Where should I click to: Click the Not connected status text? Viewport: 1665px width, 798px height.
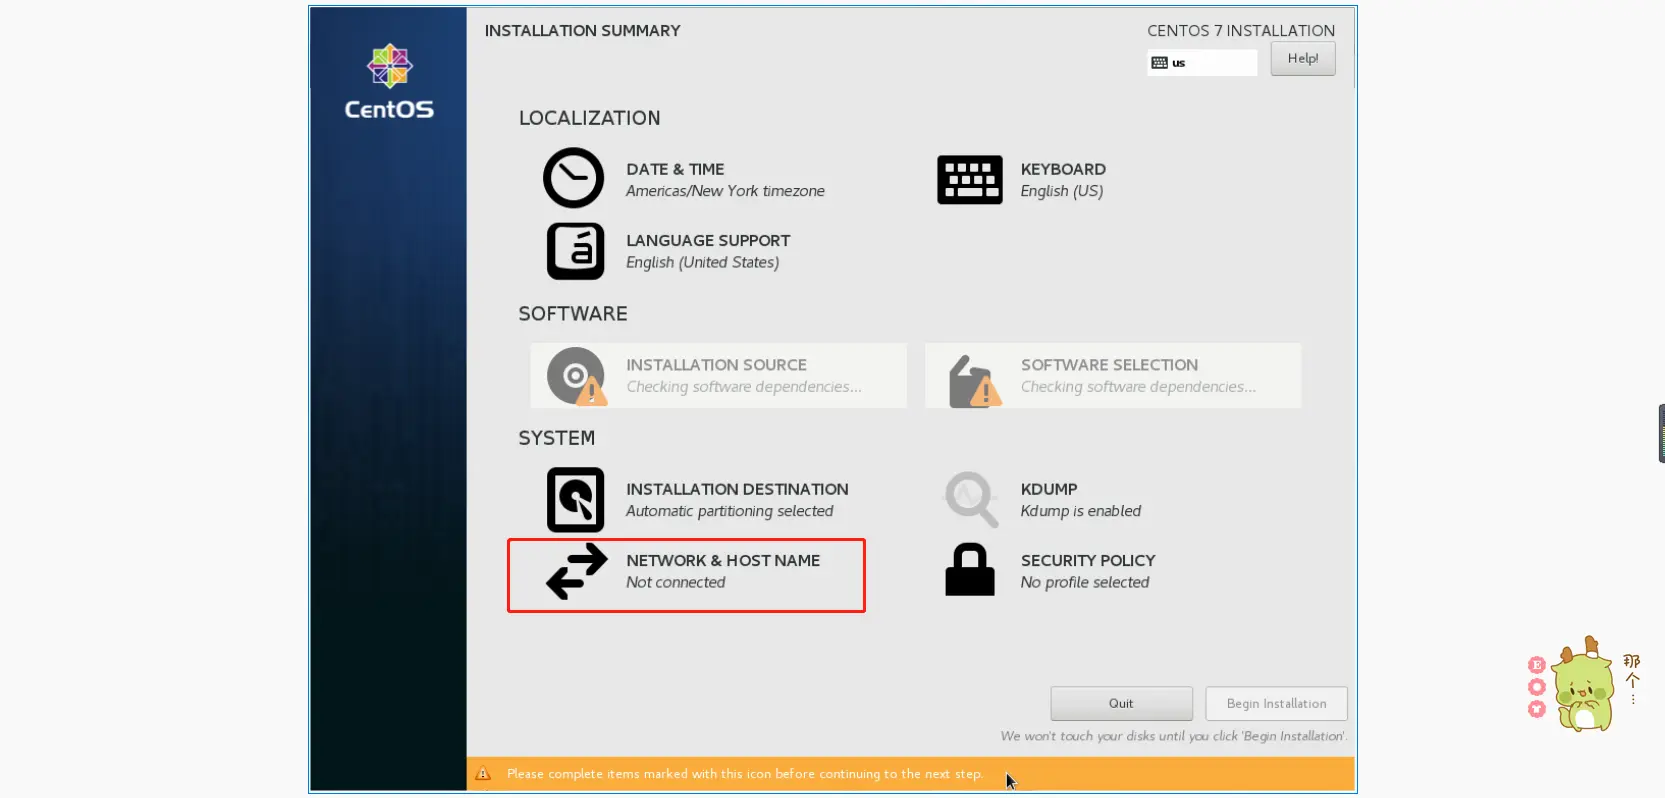pyautogui.click(x=675, y=583)
